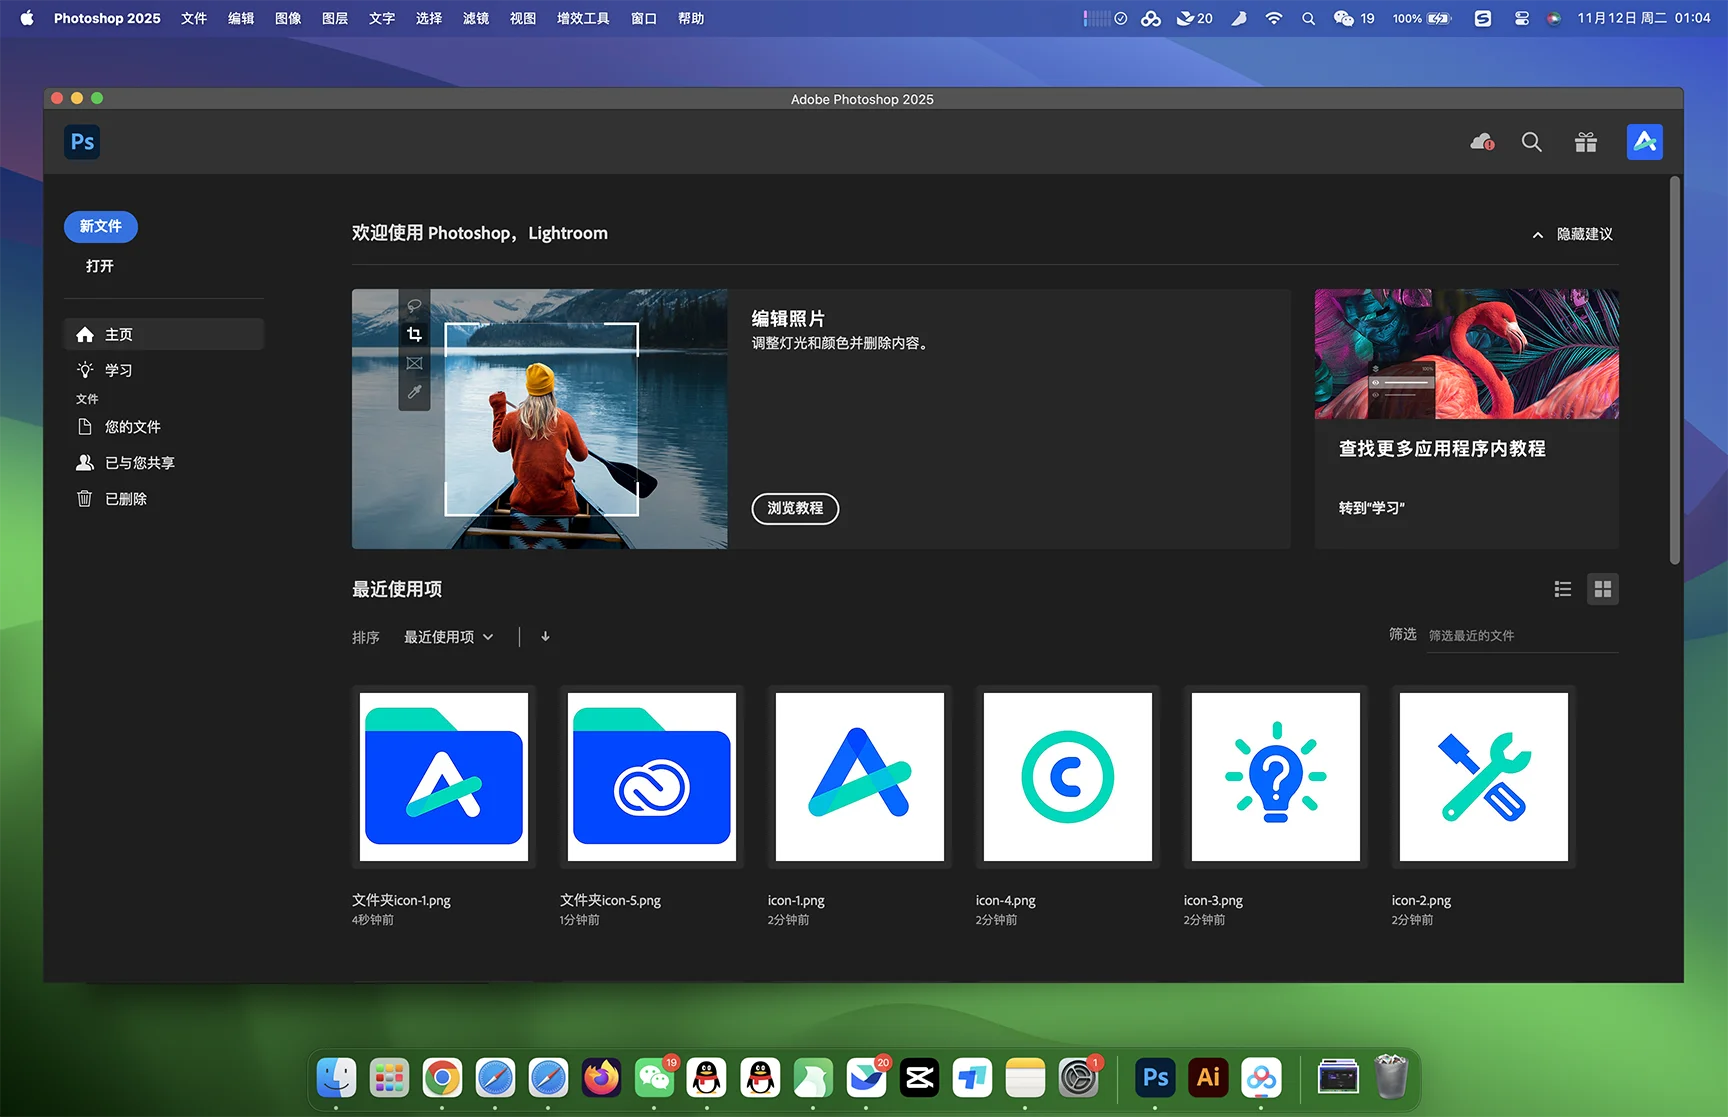Click Wi-Fi icon in menu bar

pyautogui.click(x=1273, y=18)
